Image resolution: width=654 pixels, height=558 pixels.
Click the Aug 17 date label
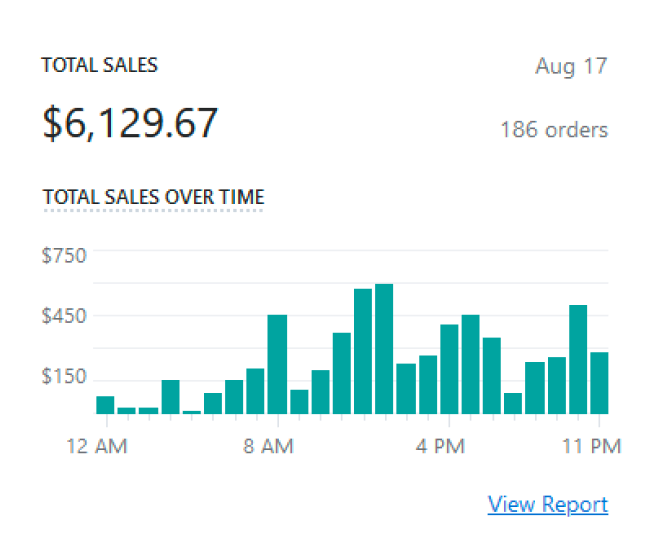click(x=571, y=67)
